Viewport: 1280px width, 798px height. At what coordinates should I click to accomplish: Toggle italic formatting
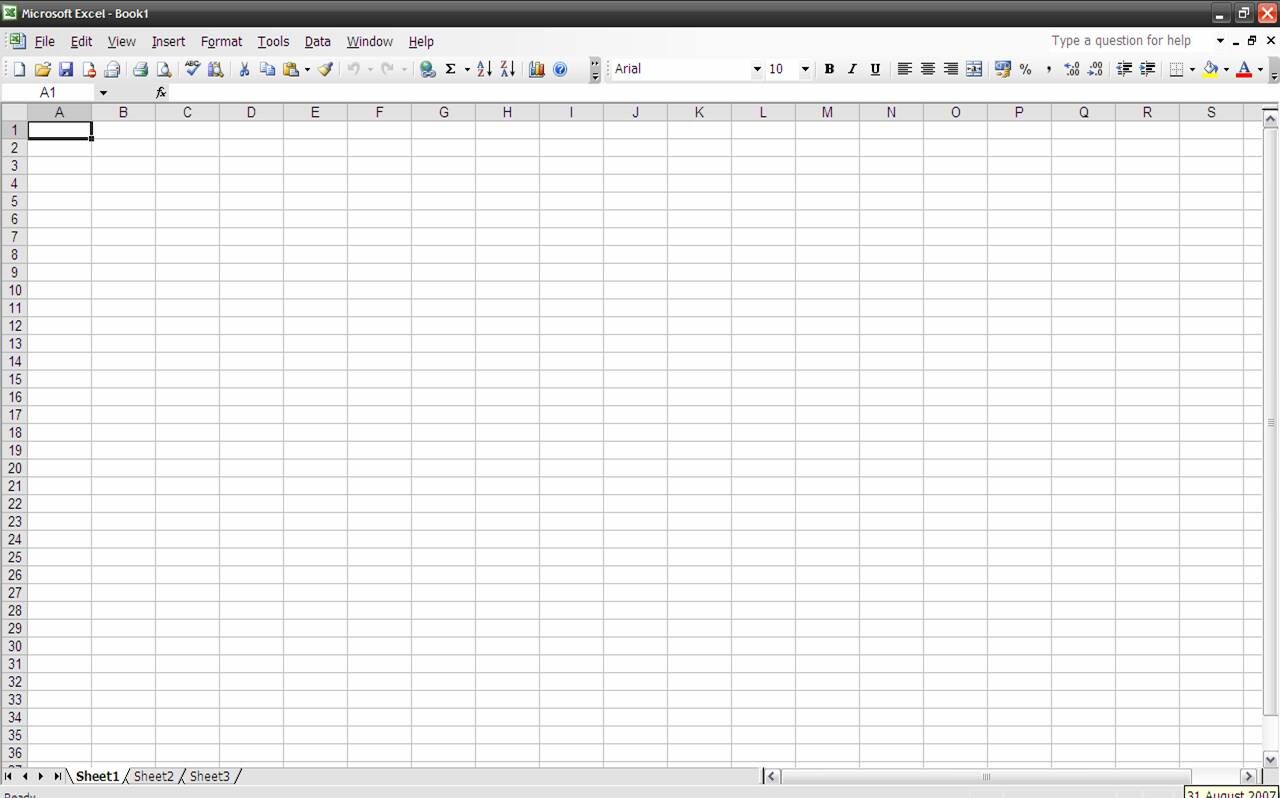[x=852, y=69]
